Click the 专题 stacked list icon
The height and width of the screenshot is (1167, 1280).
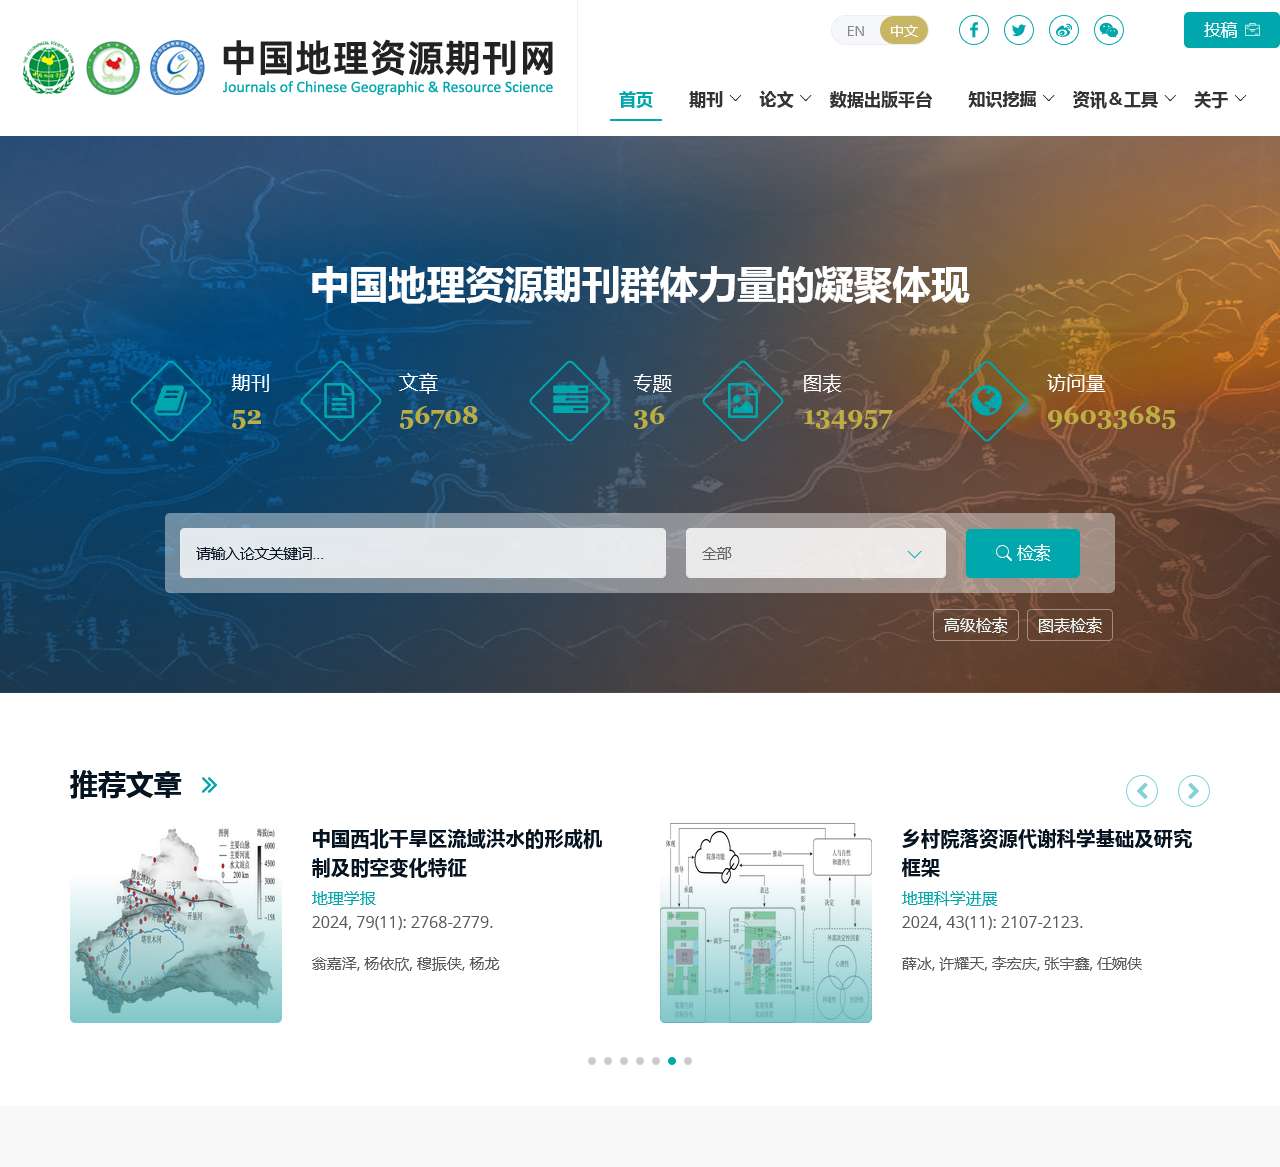(570, 401)
